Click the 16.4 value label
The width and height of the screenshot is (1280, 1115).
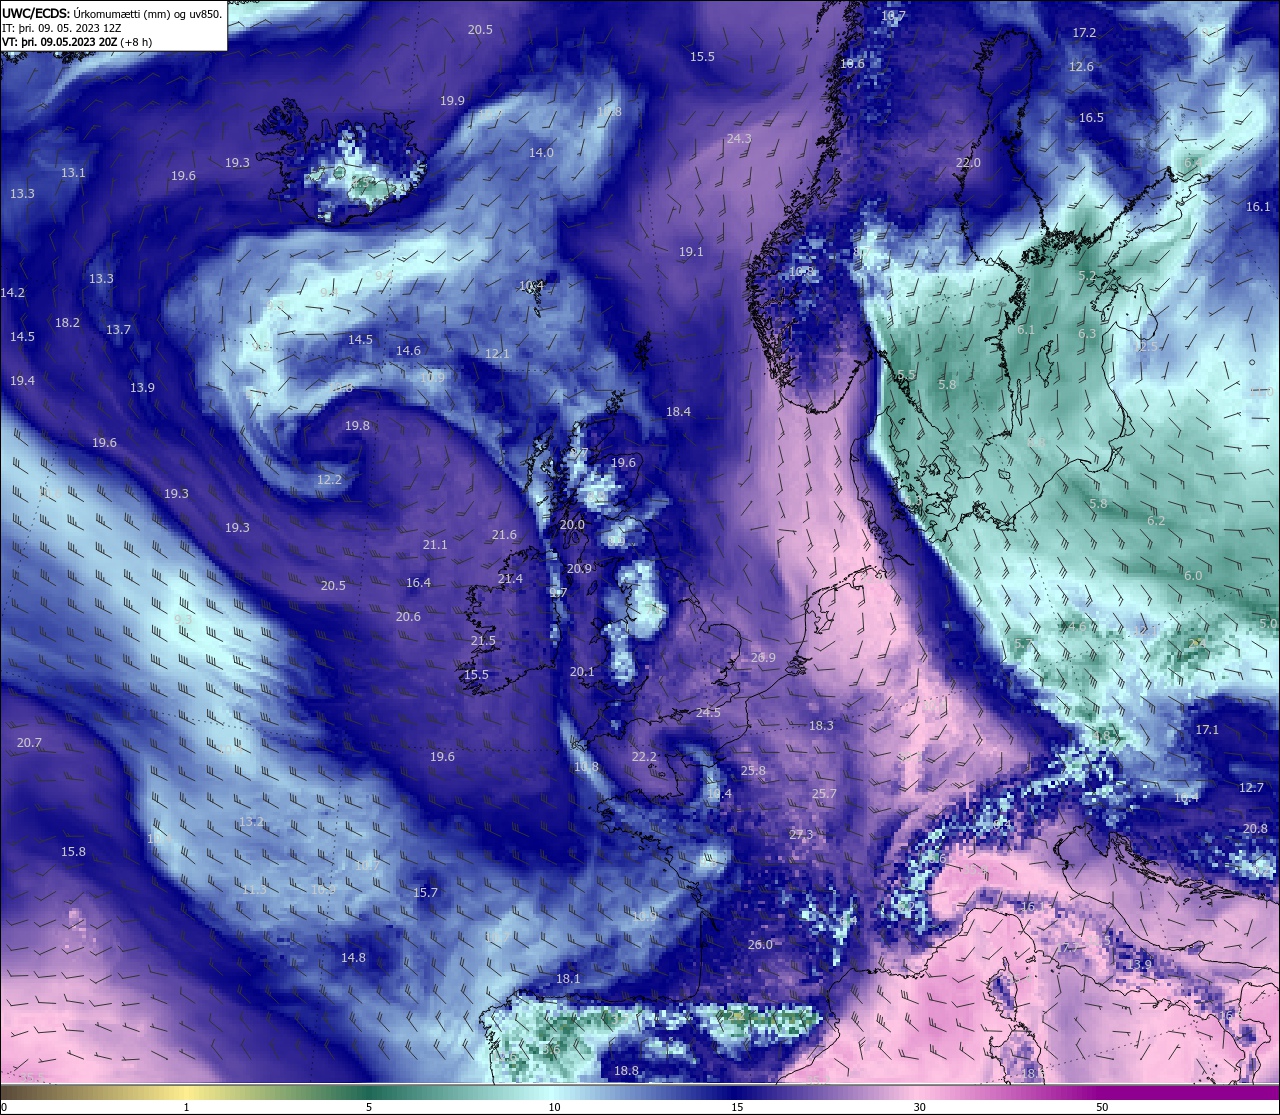(418, 583)
